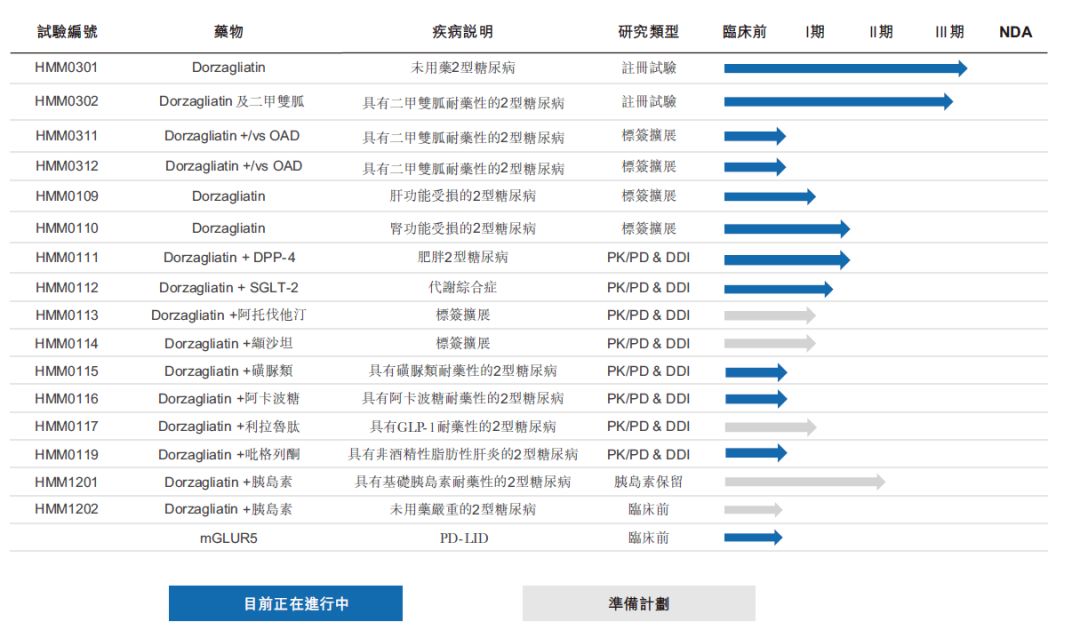Click the 胰島素保留 study type cell
The image size is (1080, 638).
point(648,482)
